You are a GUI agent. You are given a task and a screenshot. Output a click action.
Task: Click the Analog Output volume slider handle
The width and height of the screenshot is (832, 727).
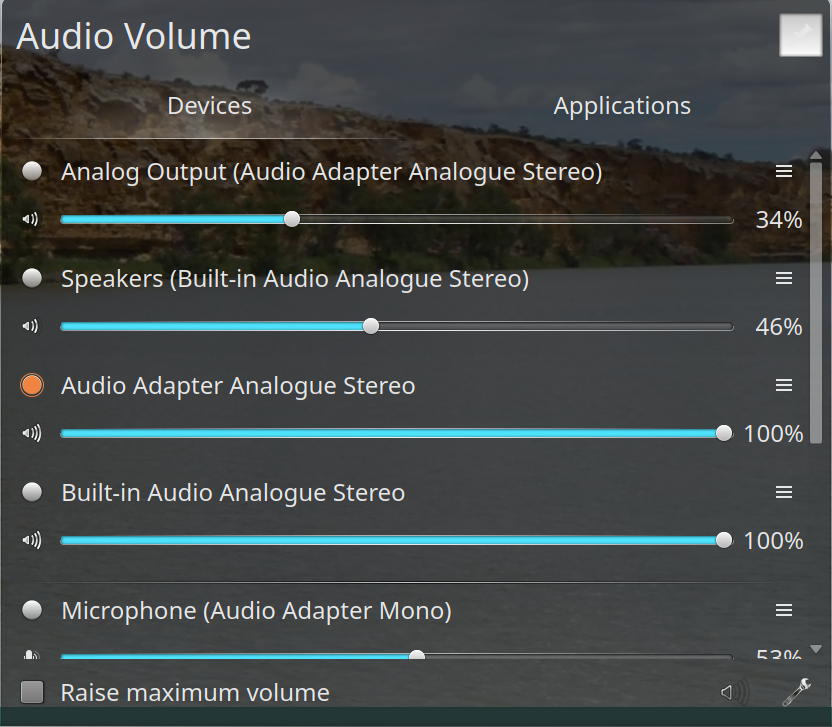(x=292, y=219)
